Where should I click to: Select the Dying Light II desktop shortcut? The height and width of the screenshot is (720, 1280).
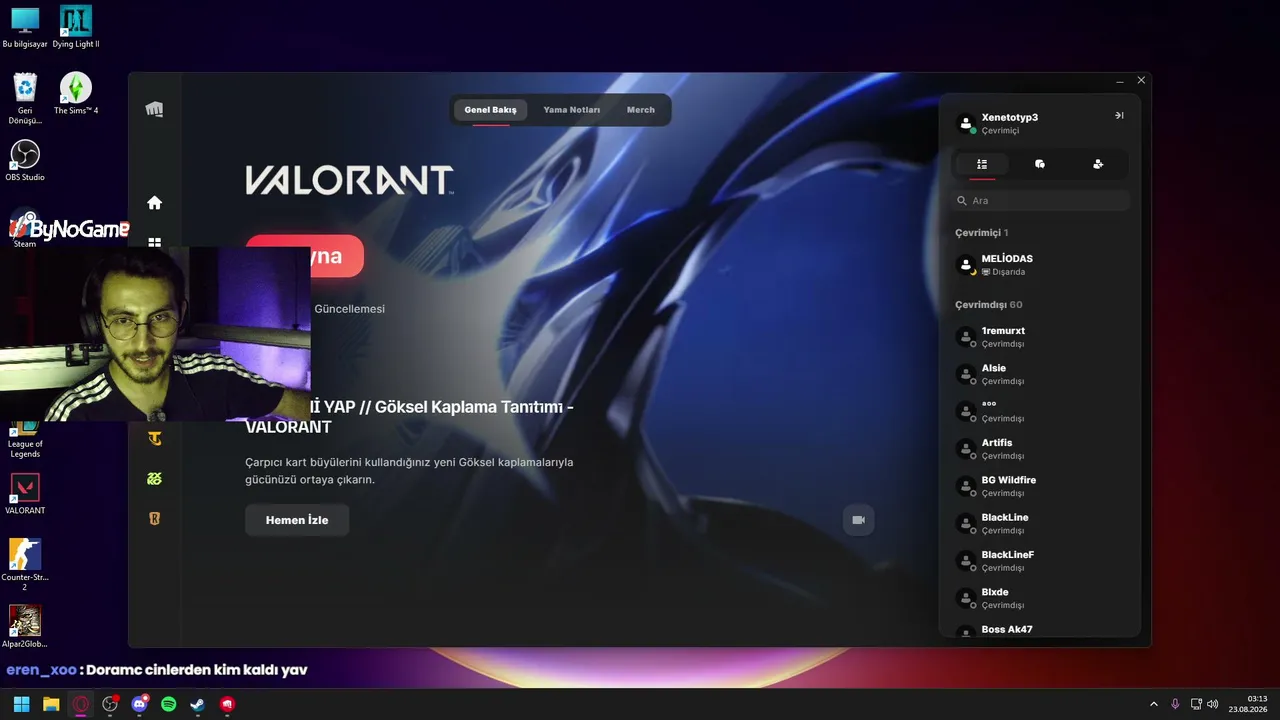[76, 27]
